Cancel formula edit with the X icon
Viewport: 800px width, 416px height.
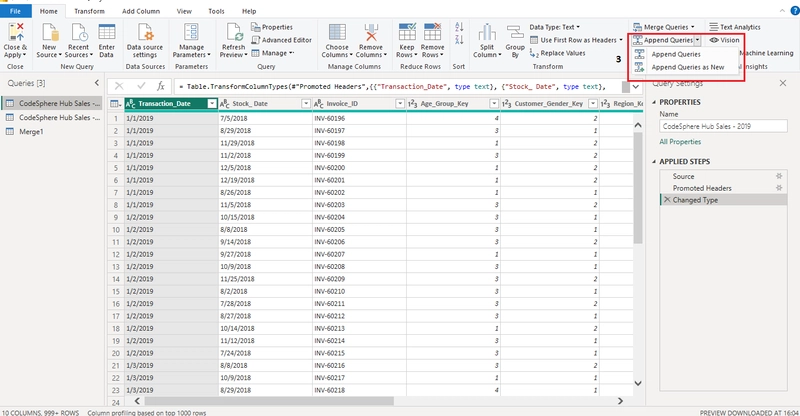119,86
